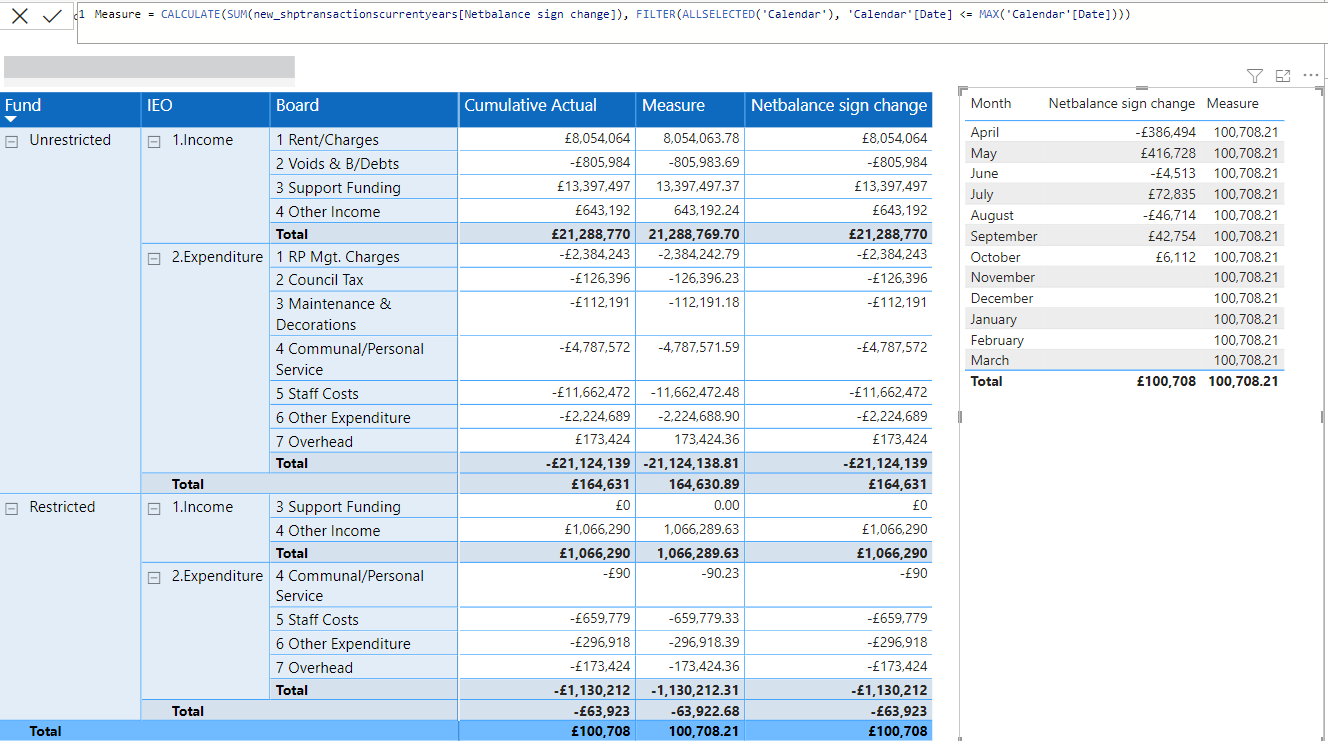This screenshot has width=1328, height=741.
Task: Select the April row in month table
Action: tap(1124, 132)
